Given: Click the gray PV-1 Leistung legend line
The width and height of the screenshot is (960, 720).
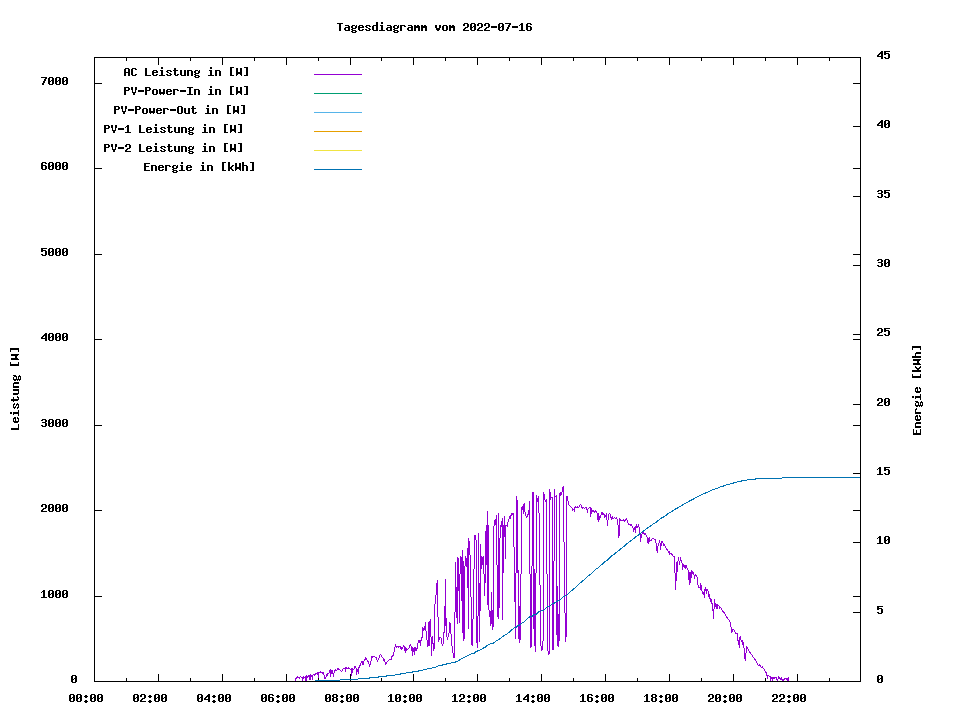Looking at the screenshot, I should (337, 131).
